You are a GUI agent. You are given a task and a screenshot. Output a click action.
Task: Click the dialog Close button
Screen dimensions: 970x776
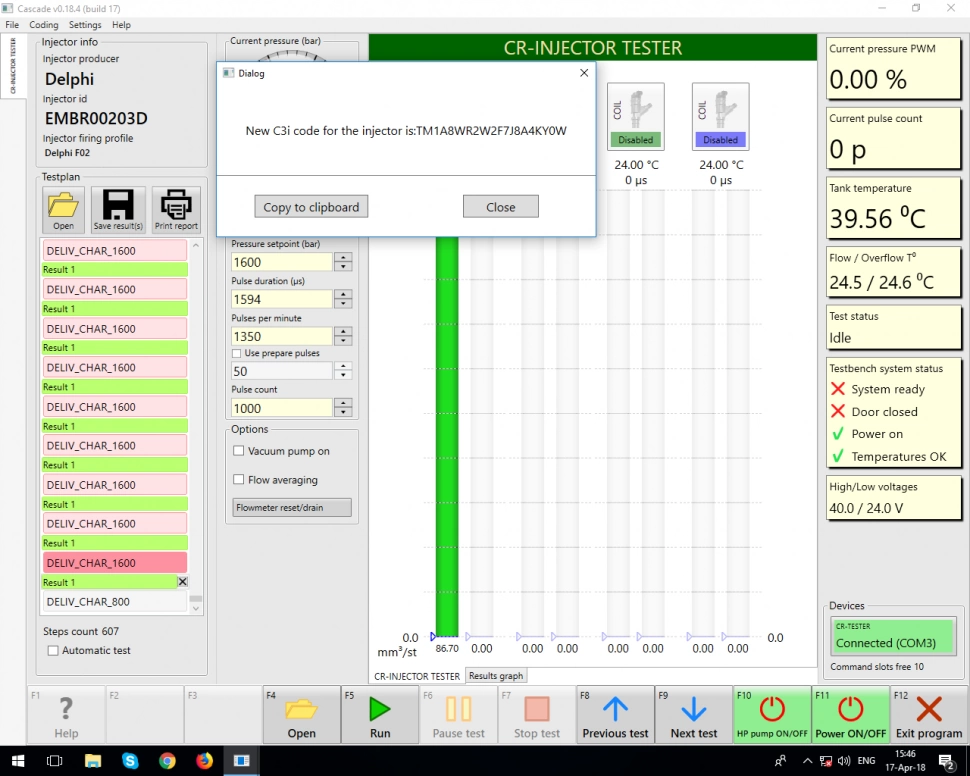[x=500, y=207]
